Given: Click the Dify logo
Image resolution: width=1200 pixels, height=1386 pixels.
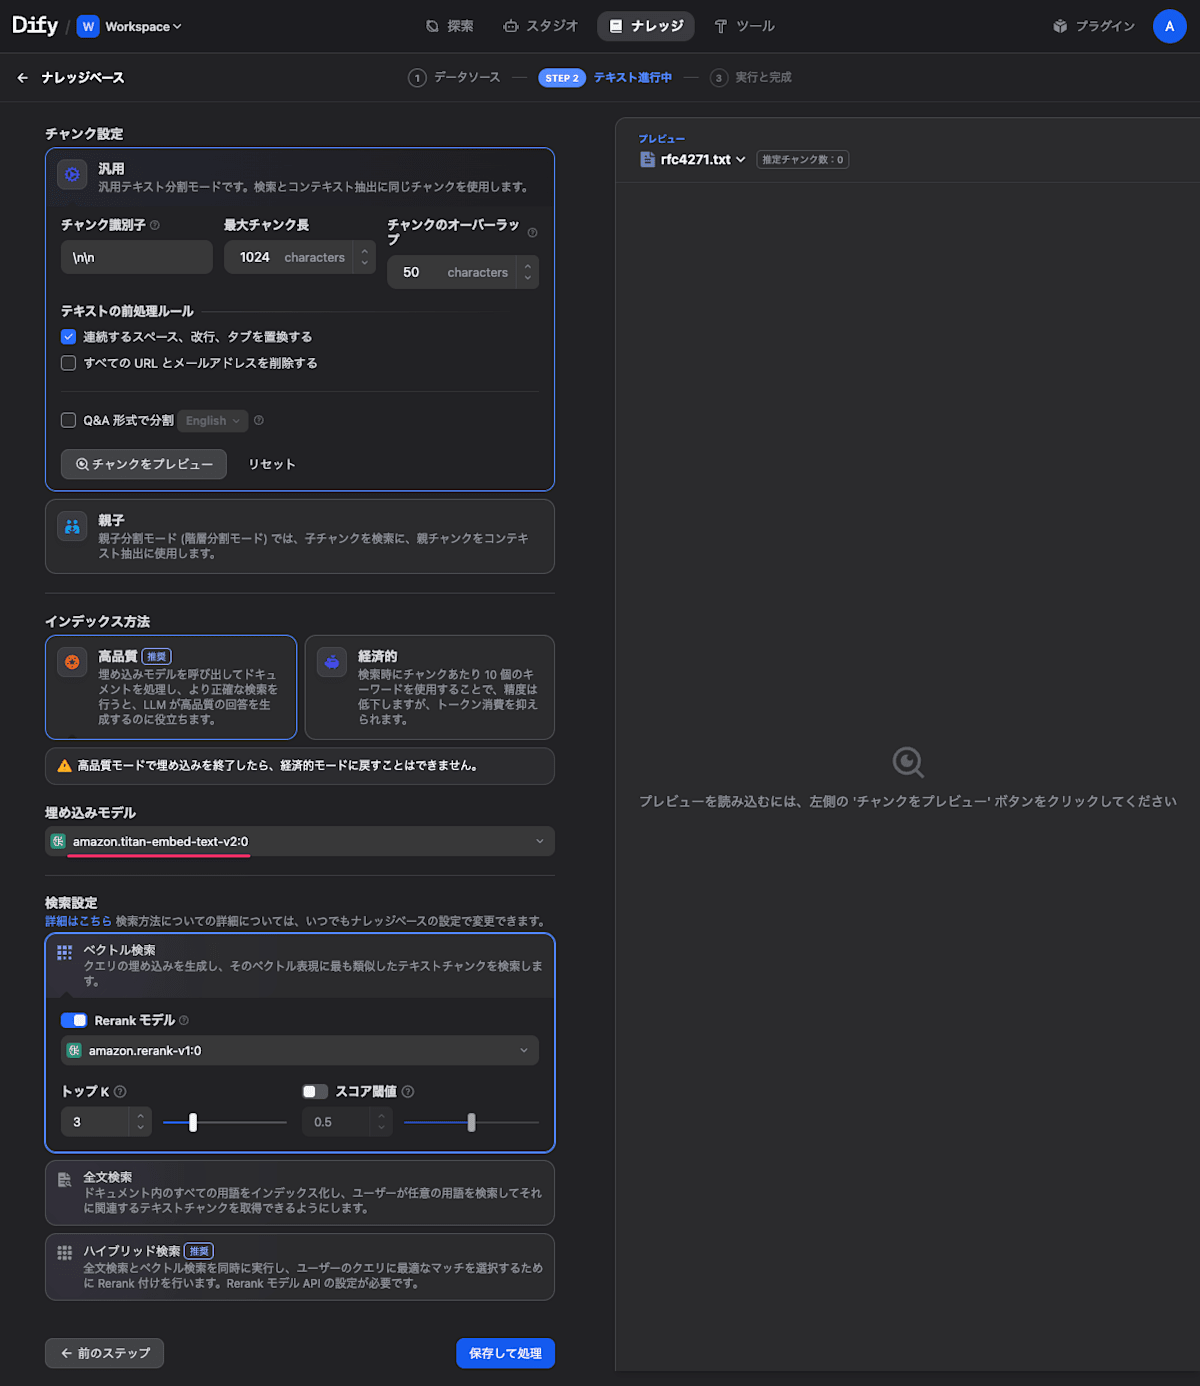Looking at the screenshot, I should (35, 25).
